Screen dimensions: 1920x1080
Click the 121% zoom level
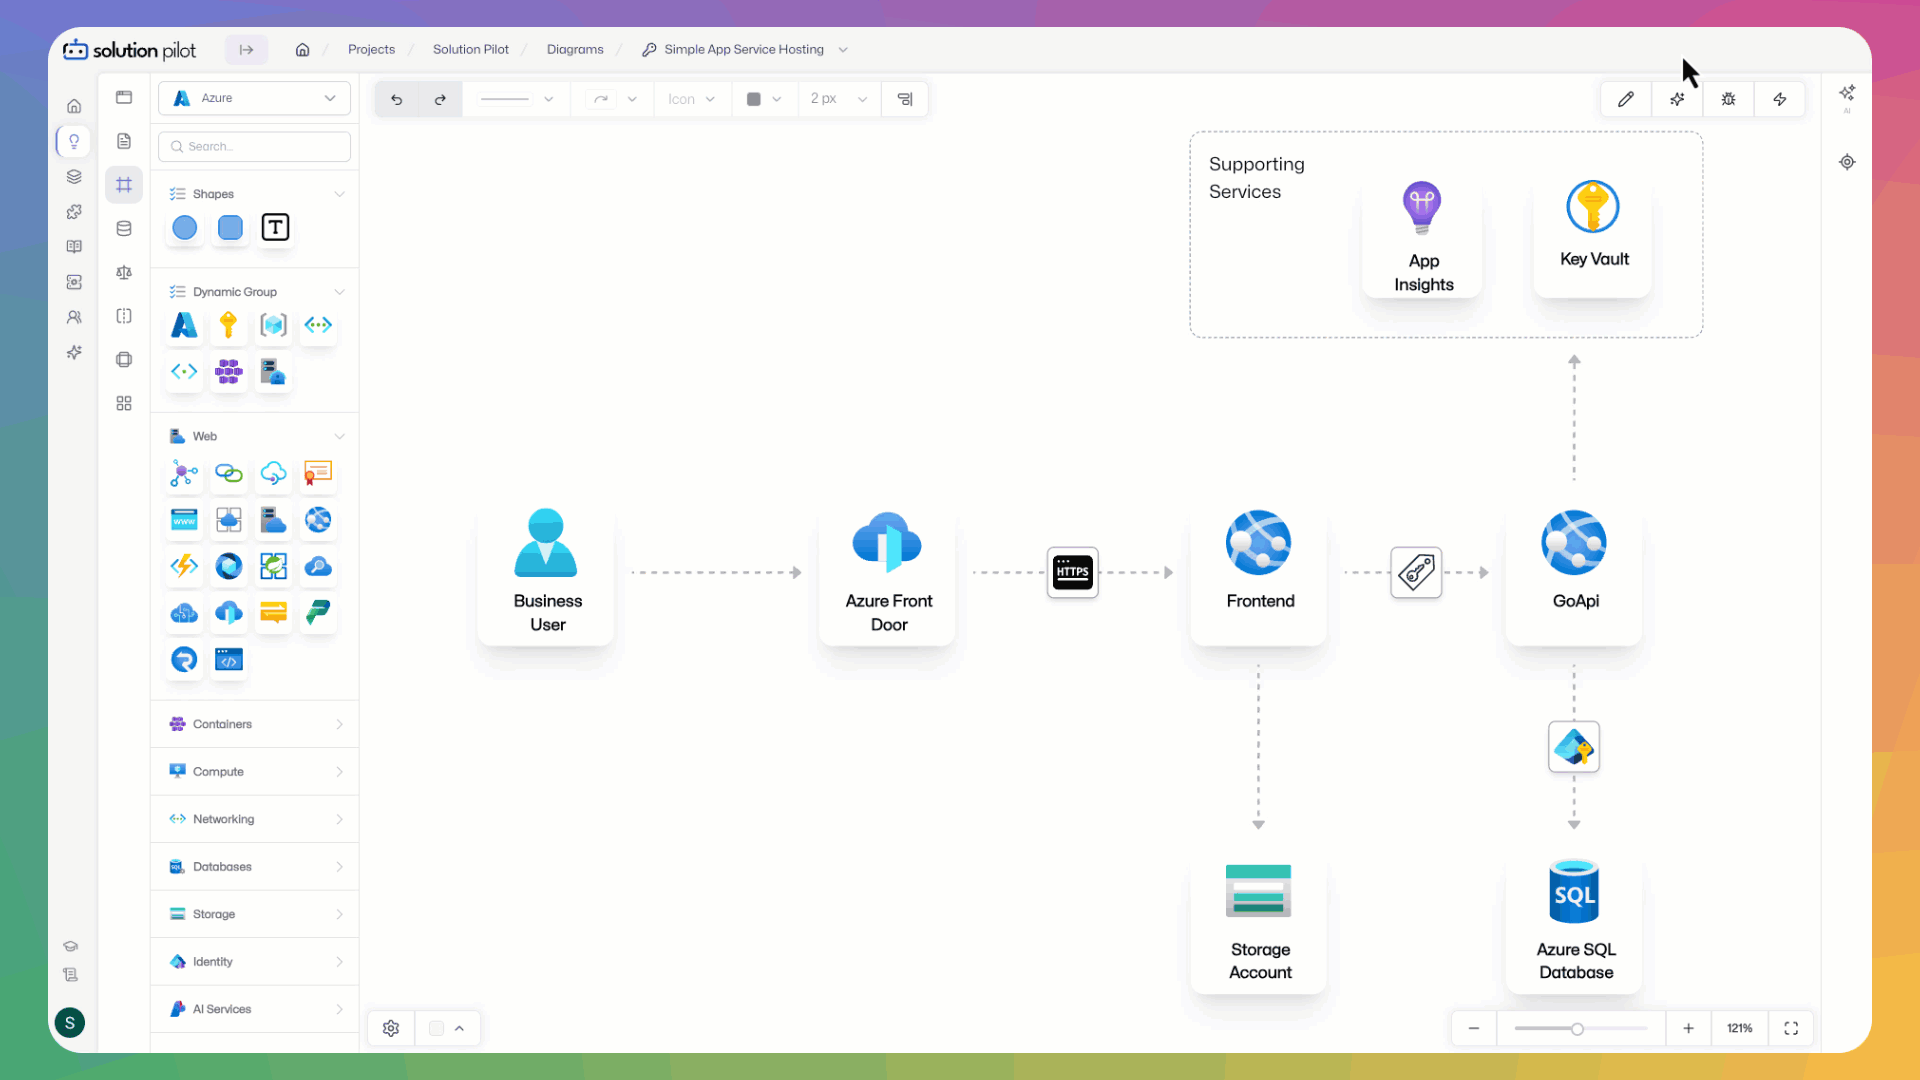[1739, 1028]
